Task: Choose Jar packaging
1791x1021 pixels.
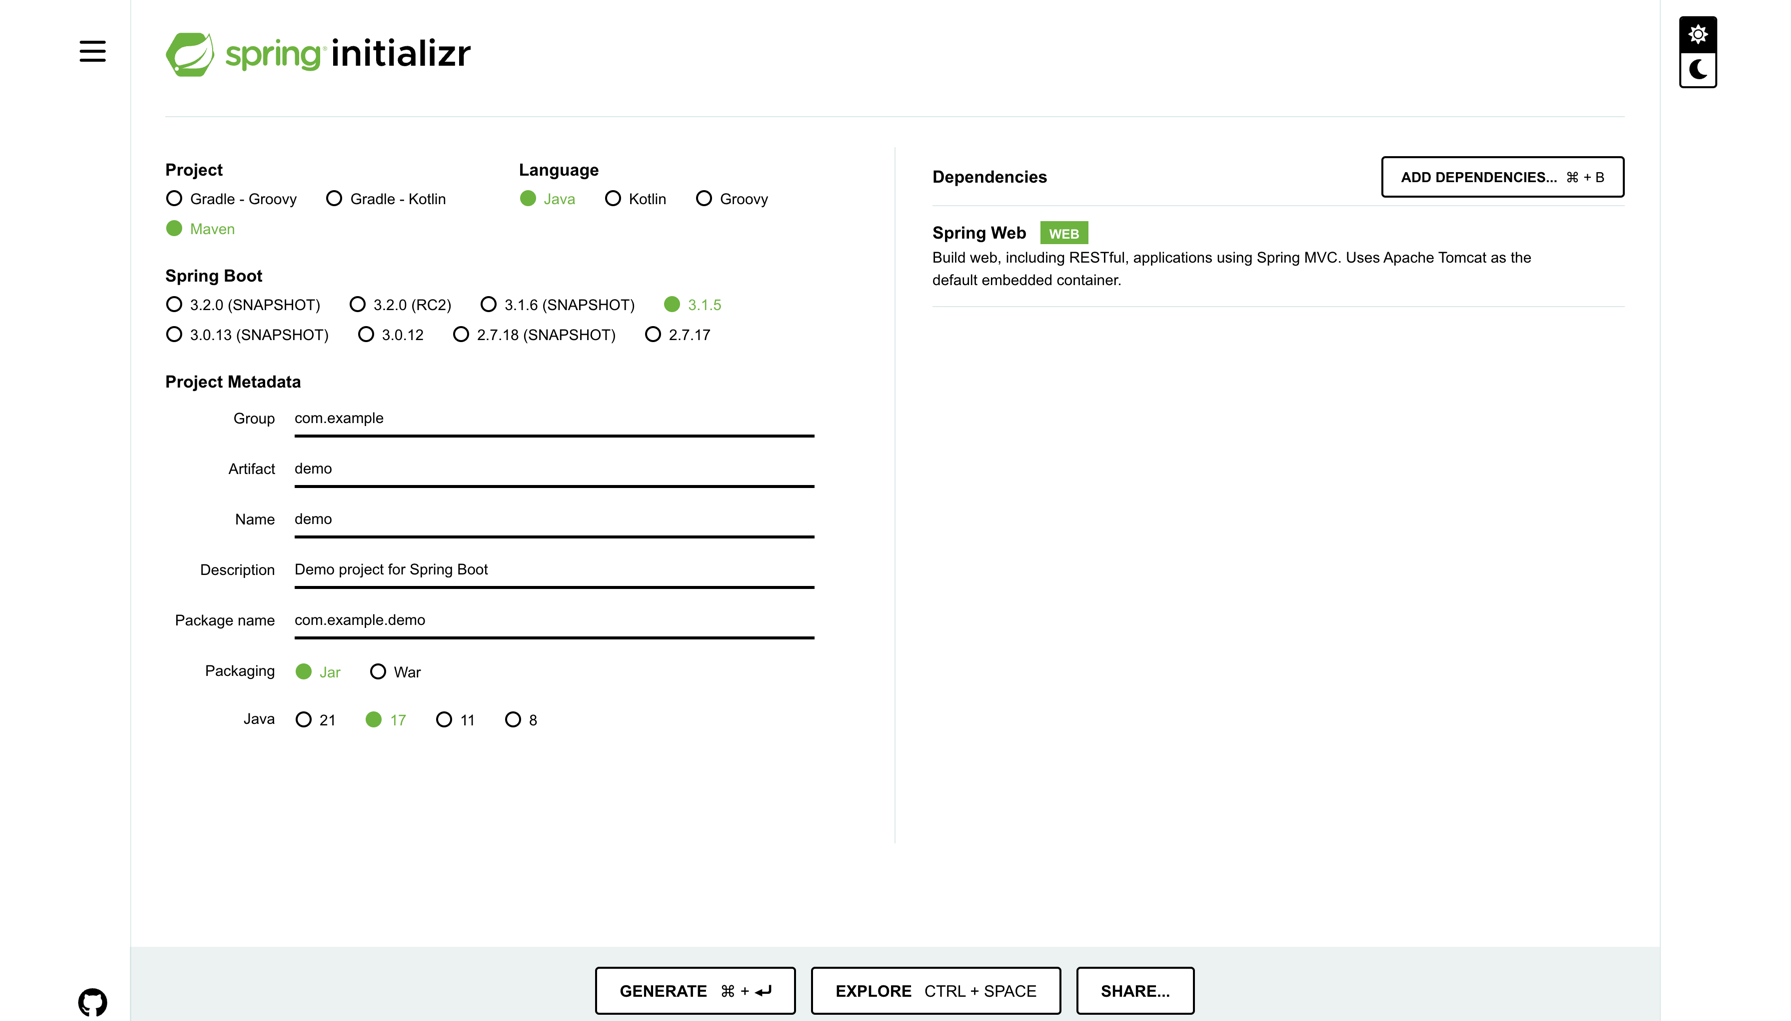Action: [318, 672]
